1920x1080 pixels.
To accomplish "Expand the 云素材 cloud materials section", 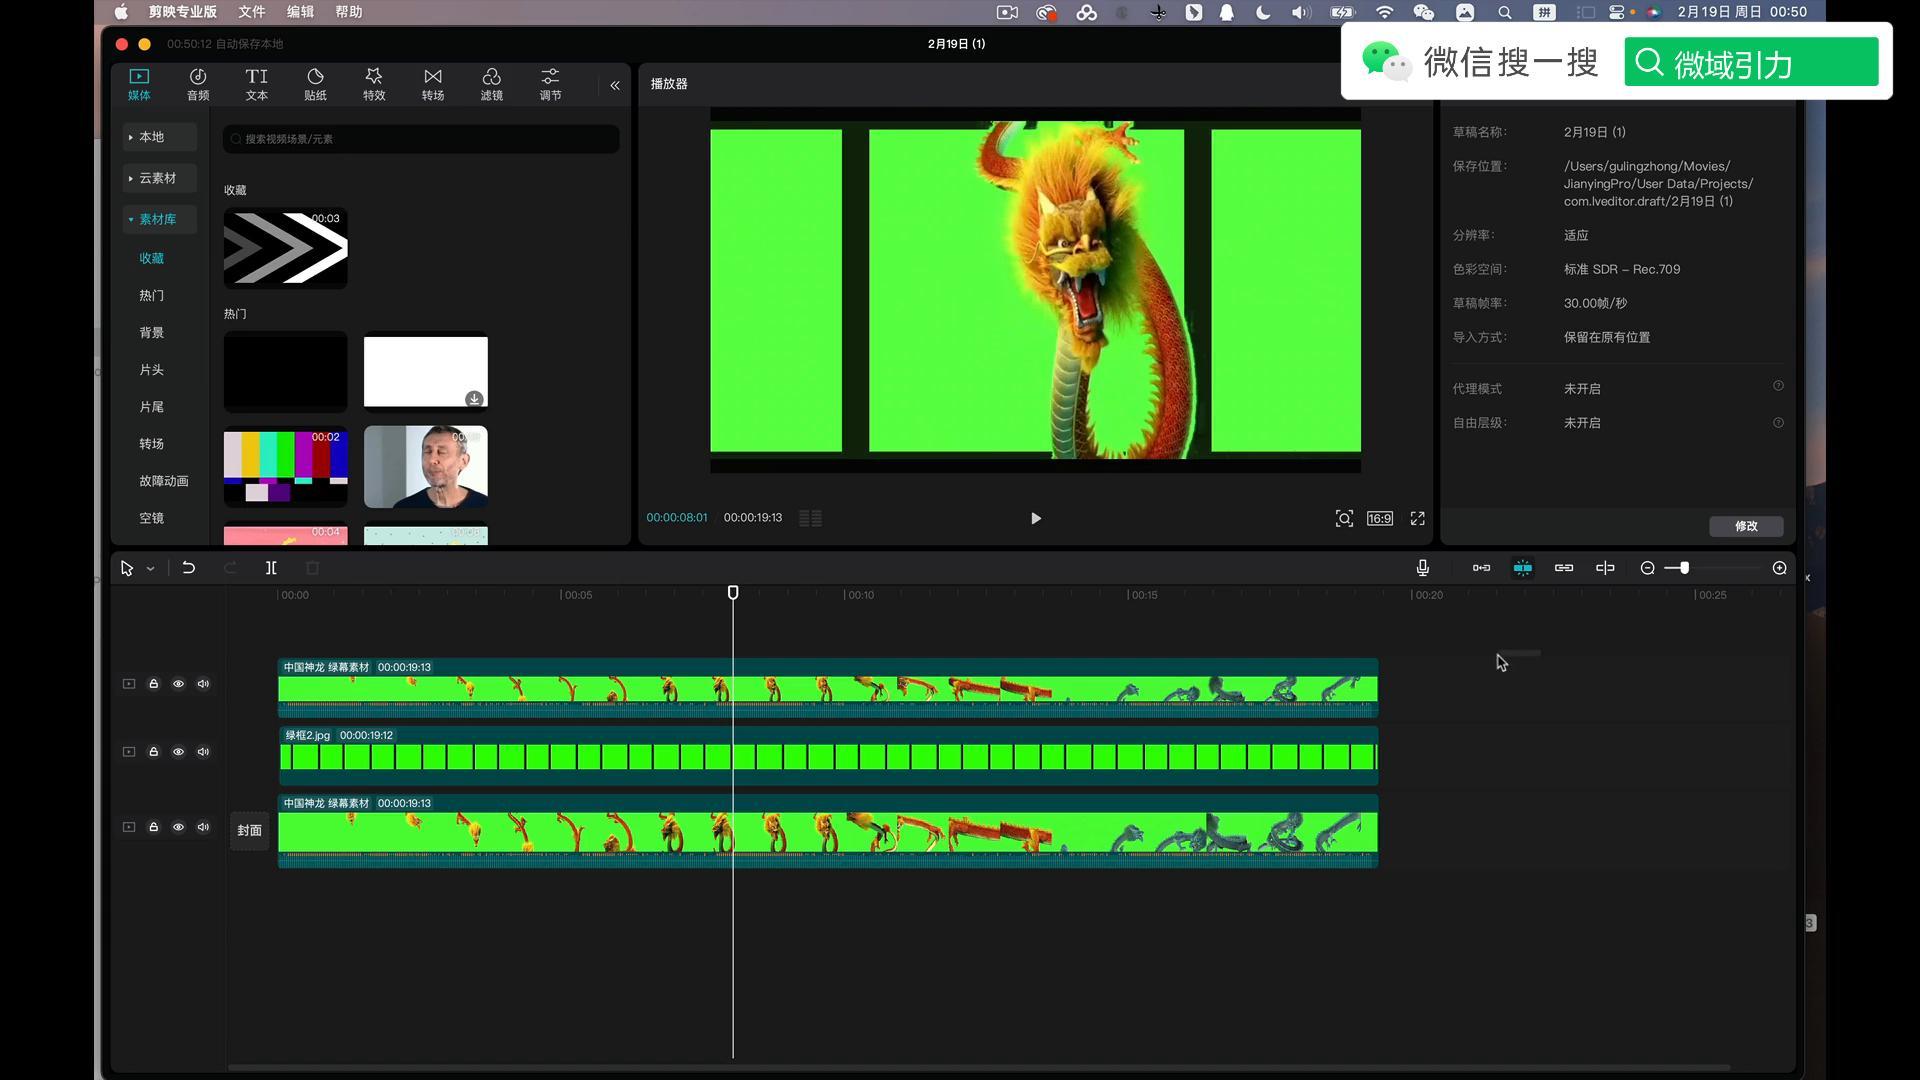I will [160, 178].
